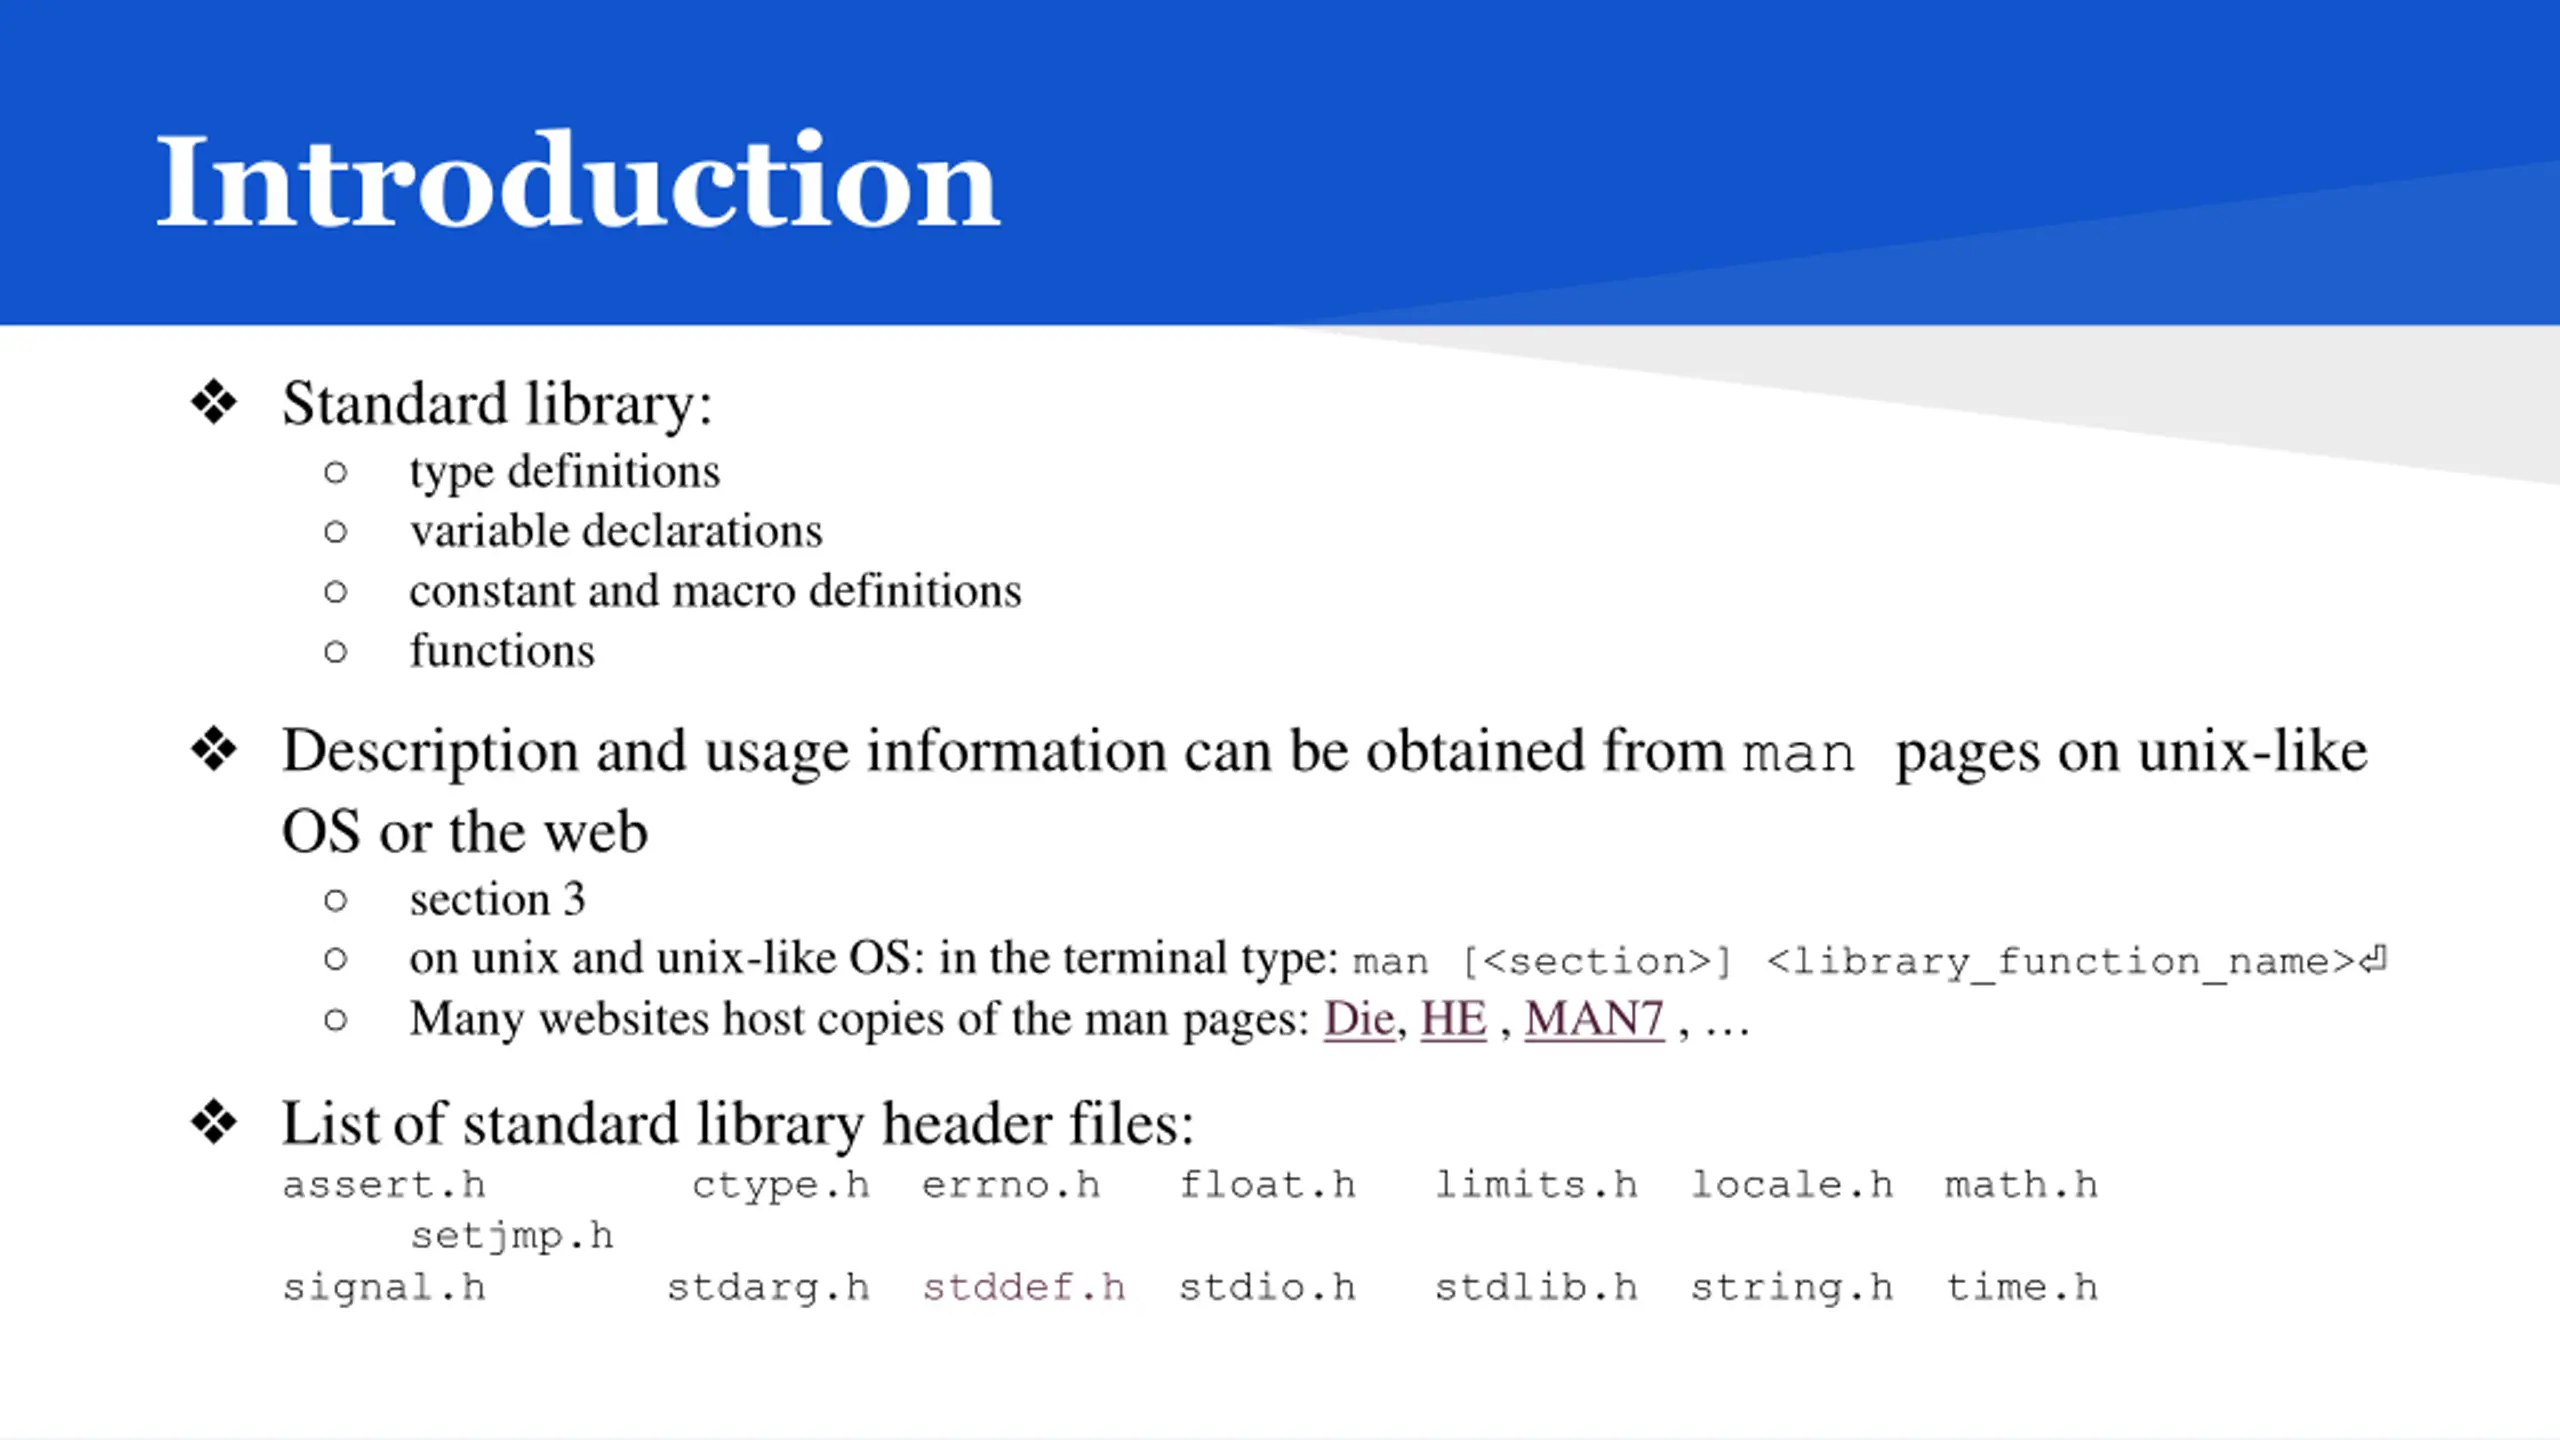Click the monospace 'man' word in description

(x=1798, y=753)
